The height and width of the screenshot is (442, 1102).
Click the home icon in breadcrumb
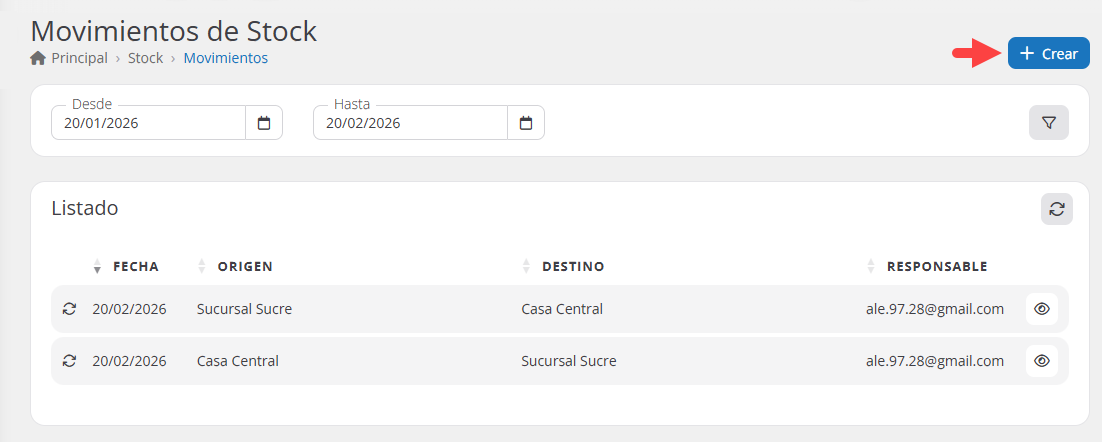coord(38,58)
